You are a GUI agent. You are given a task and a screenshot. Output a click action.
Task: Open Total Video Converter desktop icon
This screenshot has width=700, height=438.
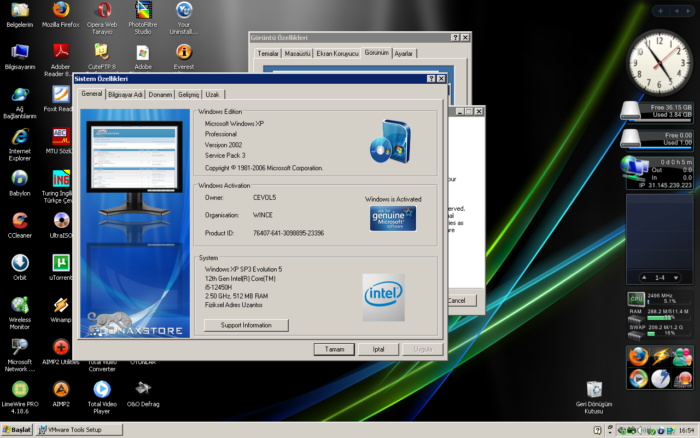coord(102,366)
